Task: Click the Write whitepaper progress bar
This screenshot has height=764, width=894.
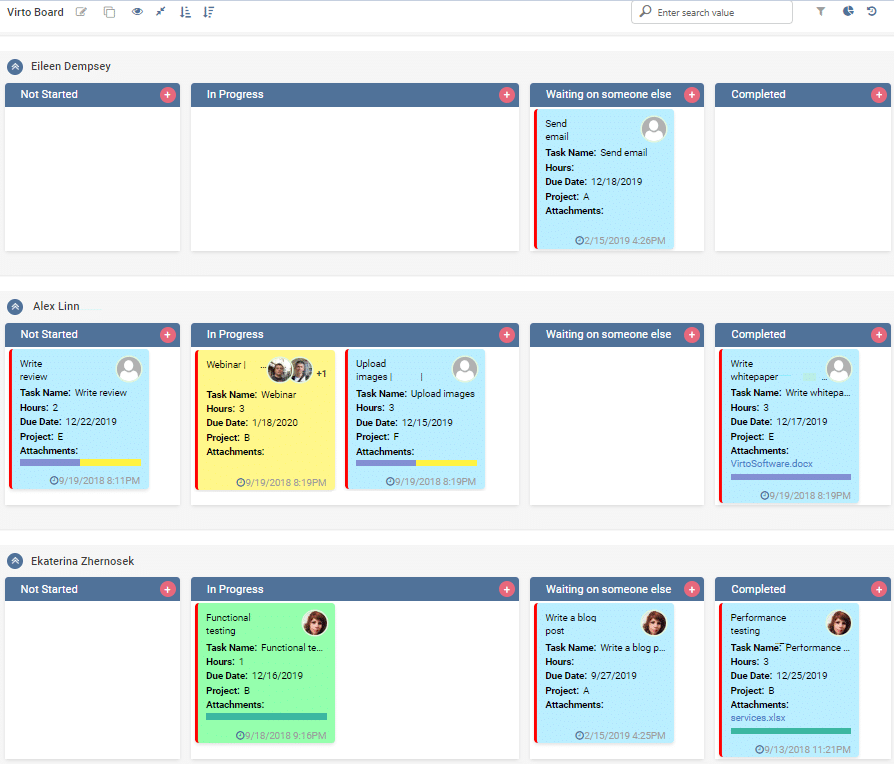Action: (x=791, y=477)
